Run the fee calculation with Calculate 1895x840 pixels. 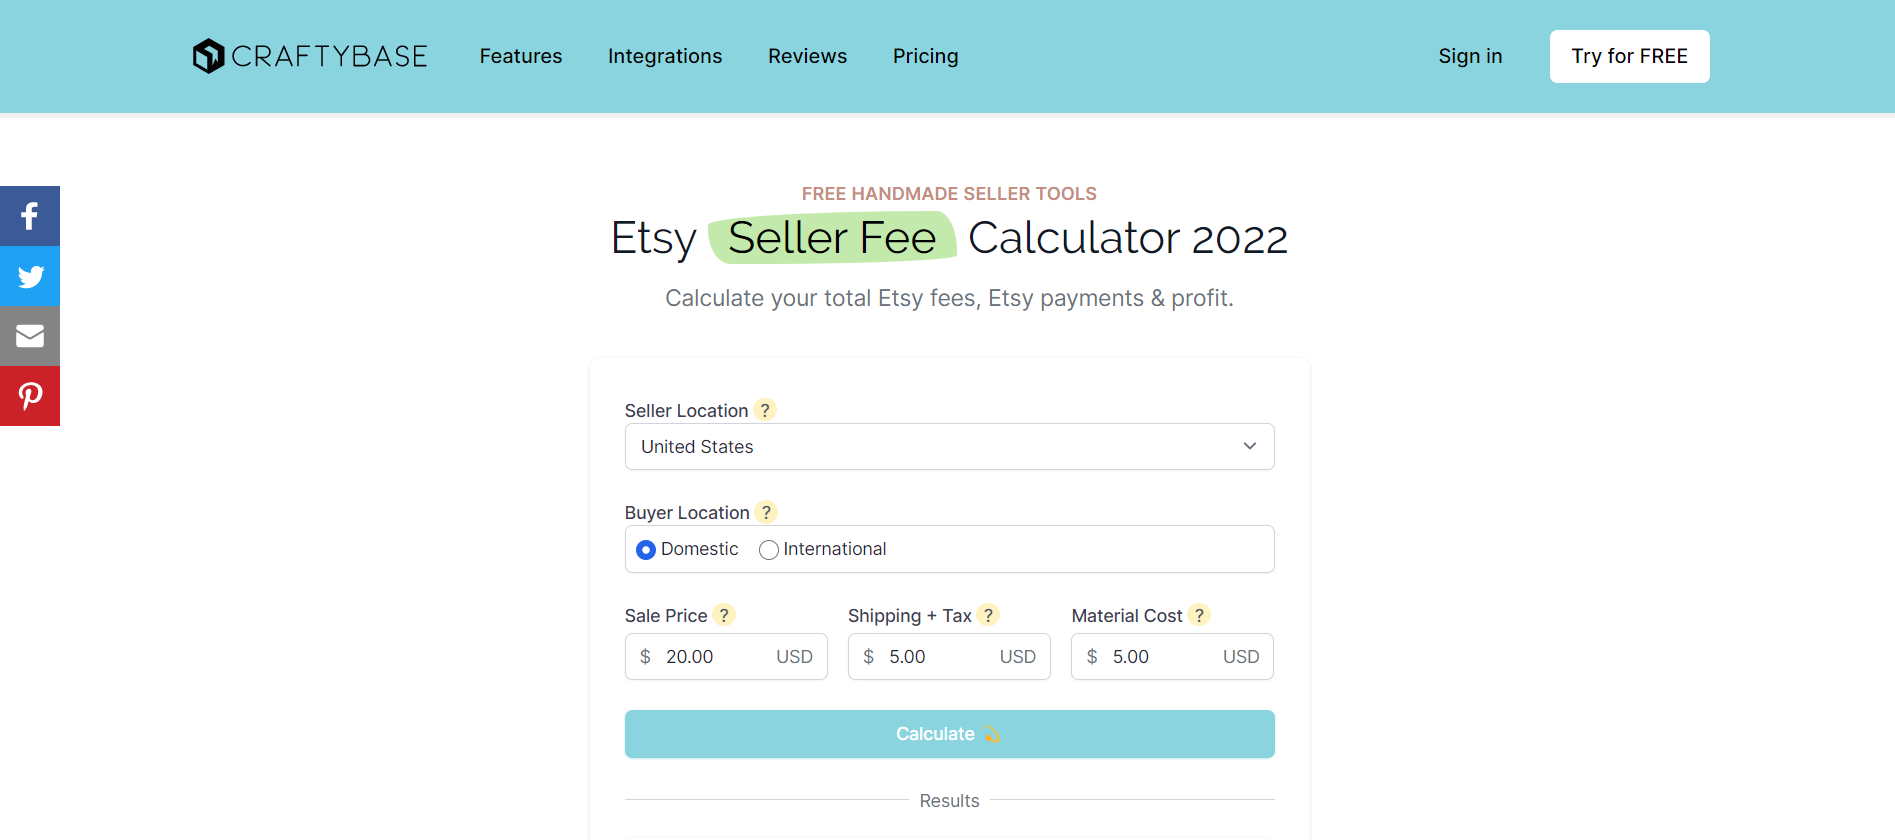(x=949, y=734)
